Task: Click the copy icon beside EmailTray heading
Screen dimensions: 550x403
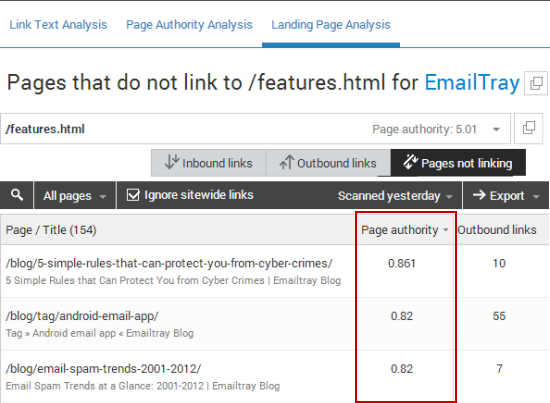Action: [x=536, y=83]
